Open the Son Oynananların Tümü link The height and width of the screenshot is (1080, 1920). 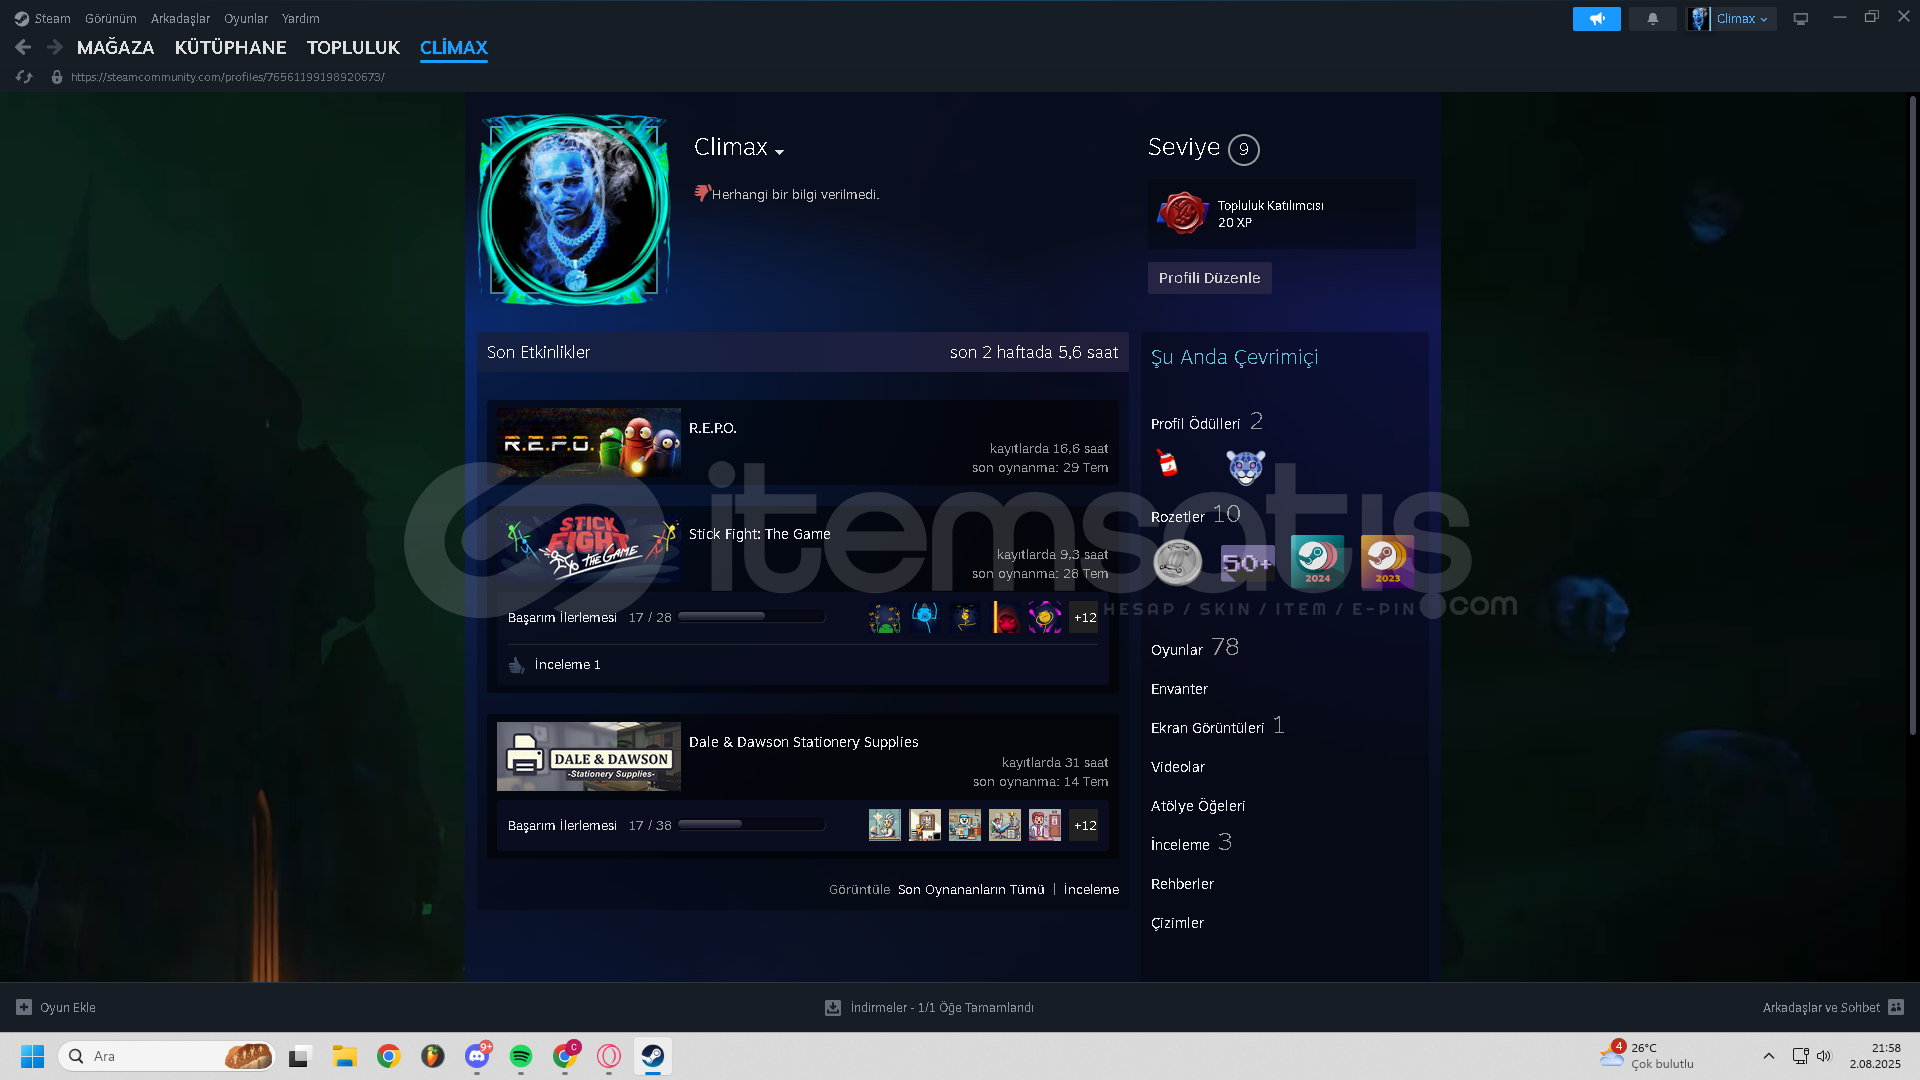971,890
